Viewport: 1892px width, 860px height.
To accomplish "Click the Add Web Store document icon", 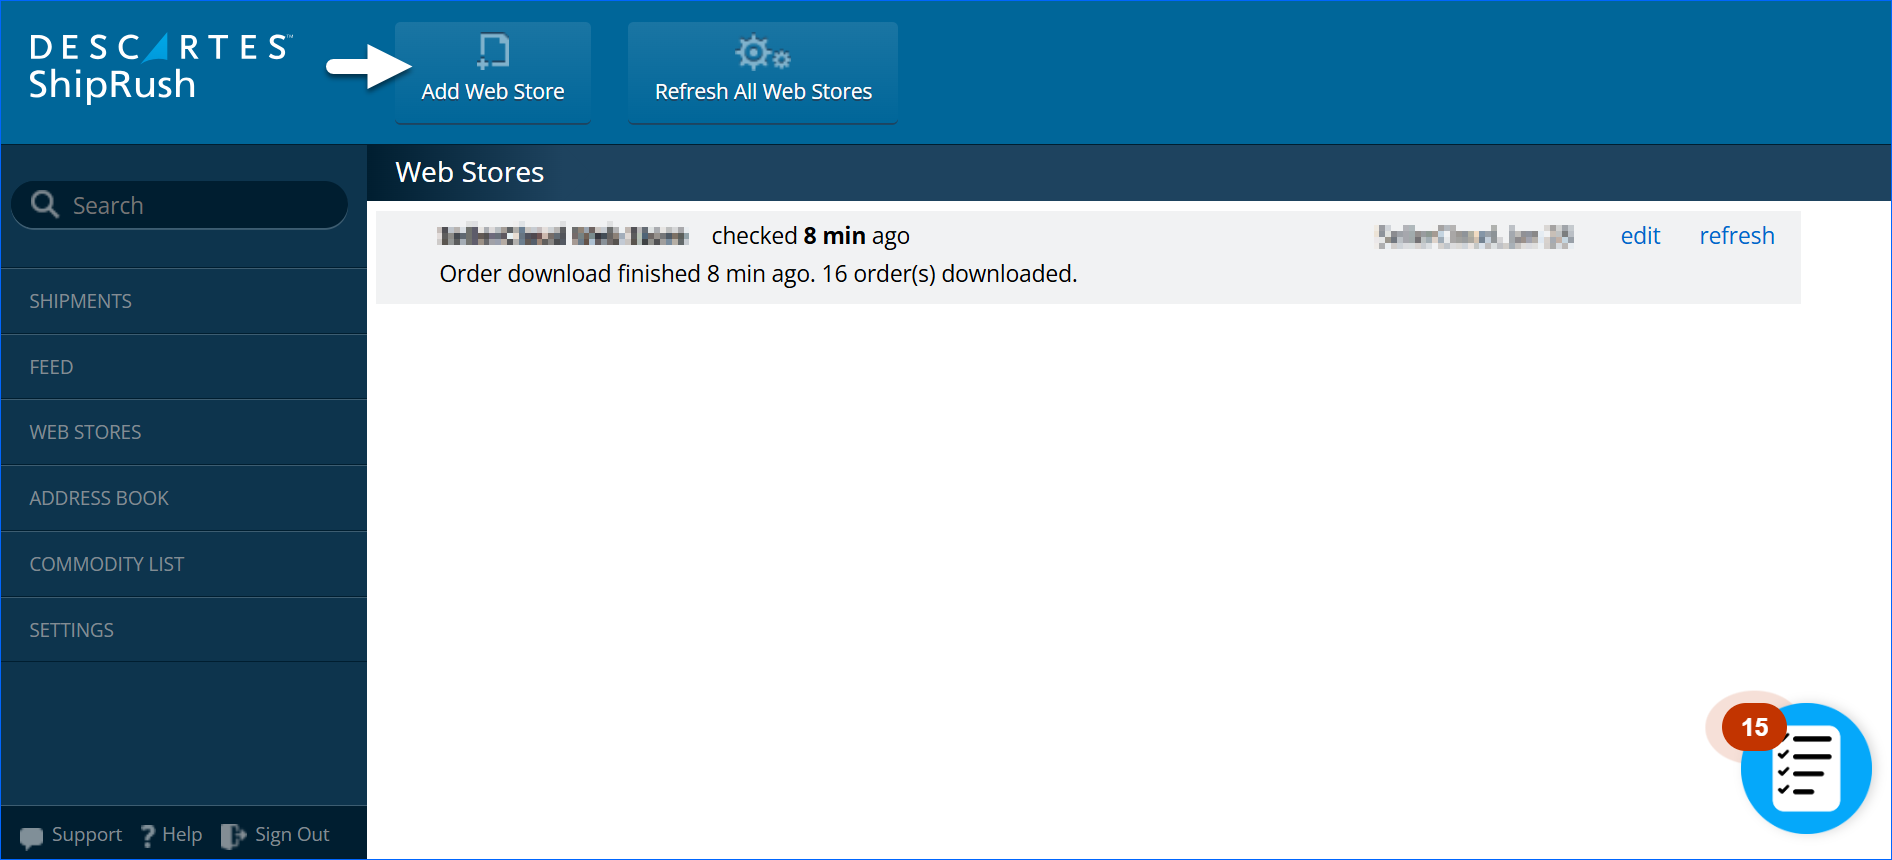I will click(x=493, y=51).
